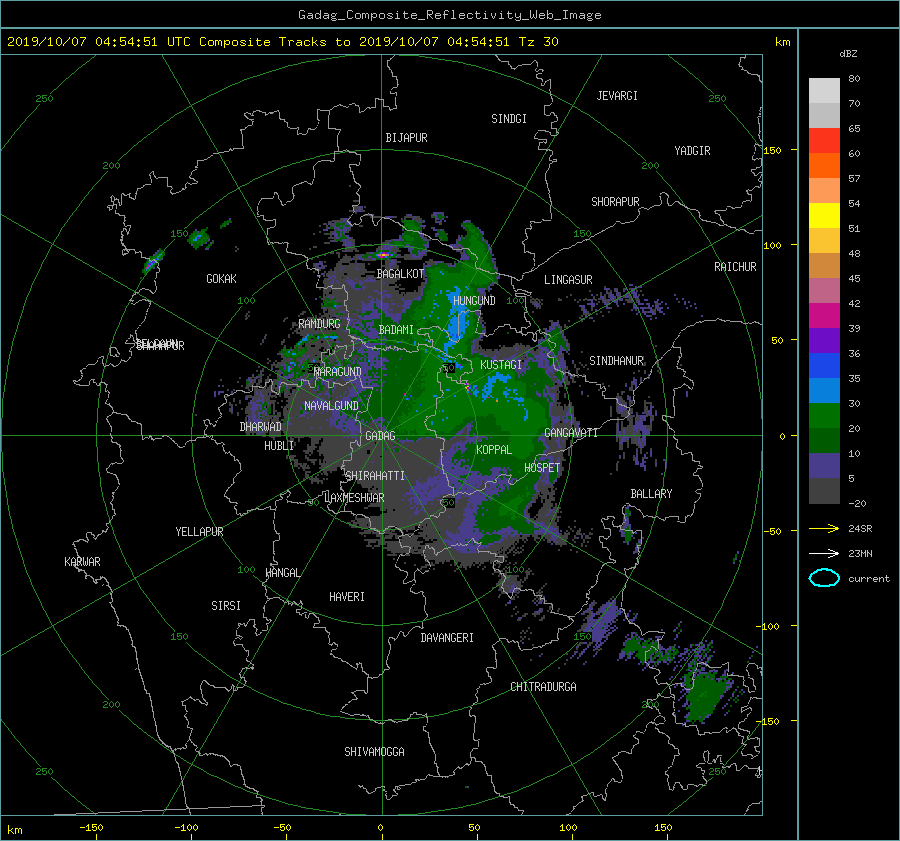Click the DAVANGERI city label
This screenshot has width=900, height=841.
(x=447, y=638)
